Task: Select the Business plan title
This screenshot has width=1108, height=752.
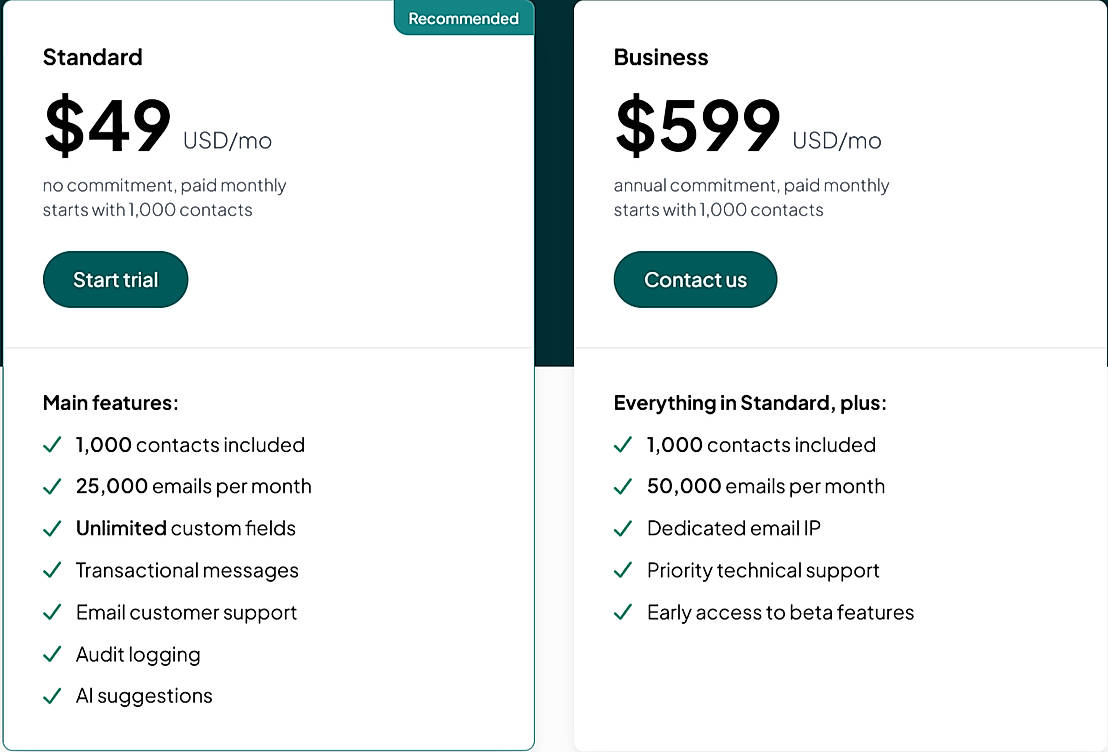Action: coord(660,57)
